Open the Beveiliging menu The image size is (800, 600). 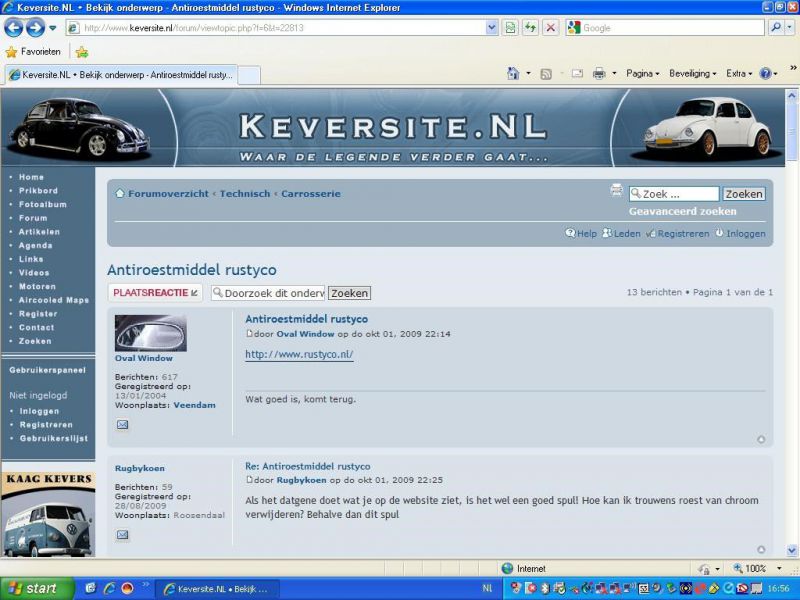pyautogui.click(x=692, y=73)
